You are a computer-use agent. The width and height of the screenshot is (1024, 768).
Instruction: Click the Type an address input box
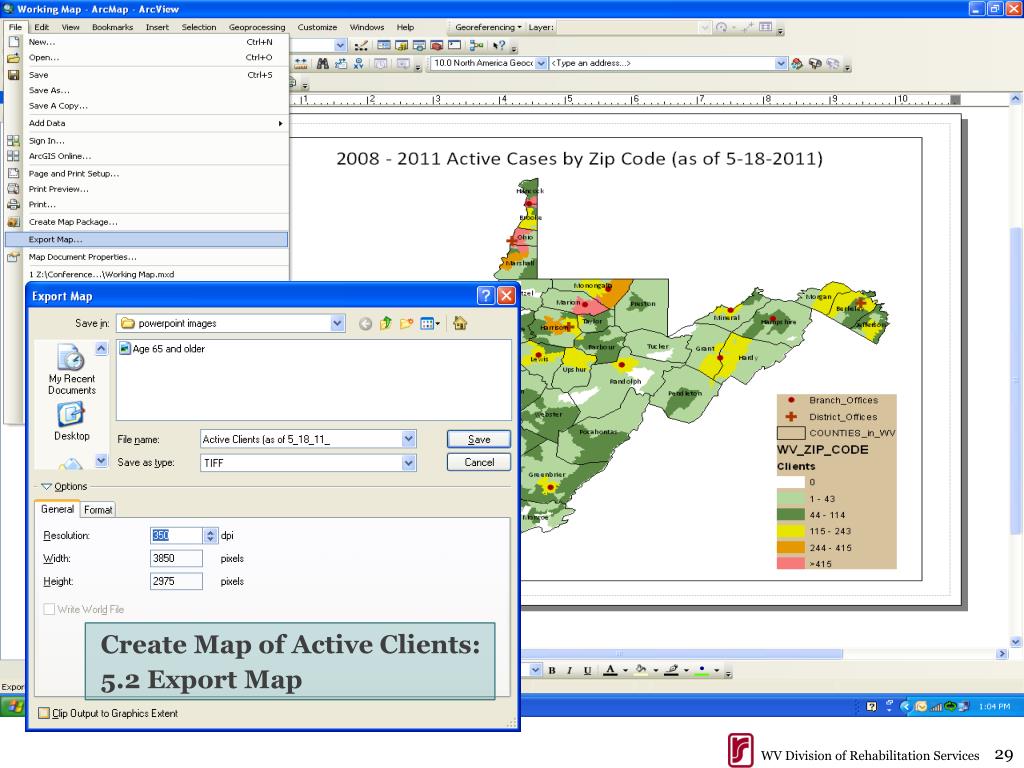(662, 63)
